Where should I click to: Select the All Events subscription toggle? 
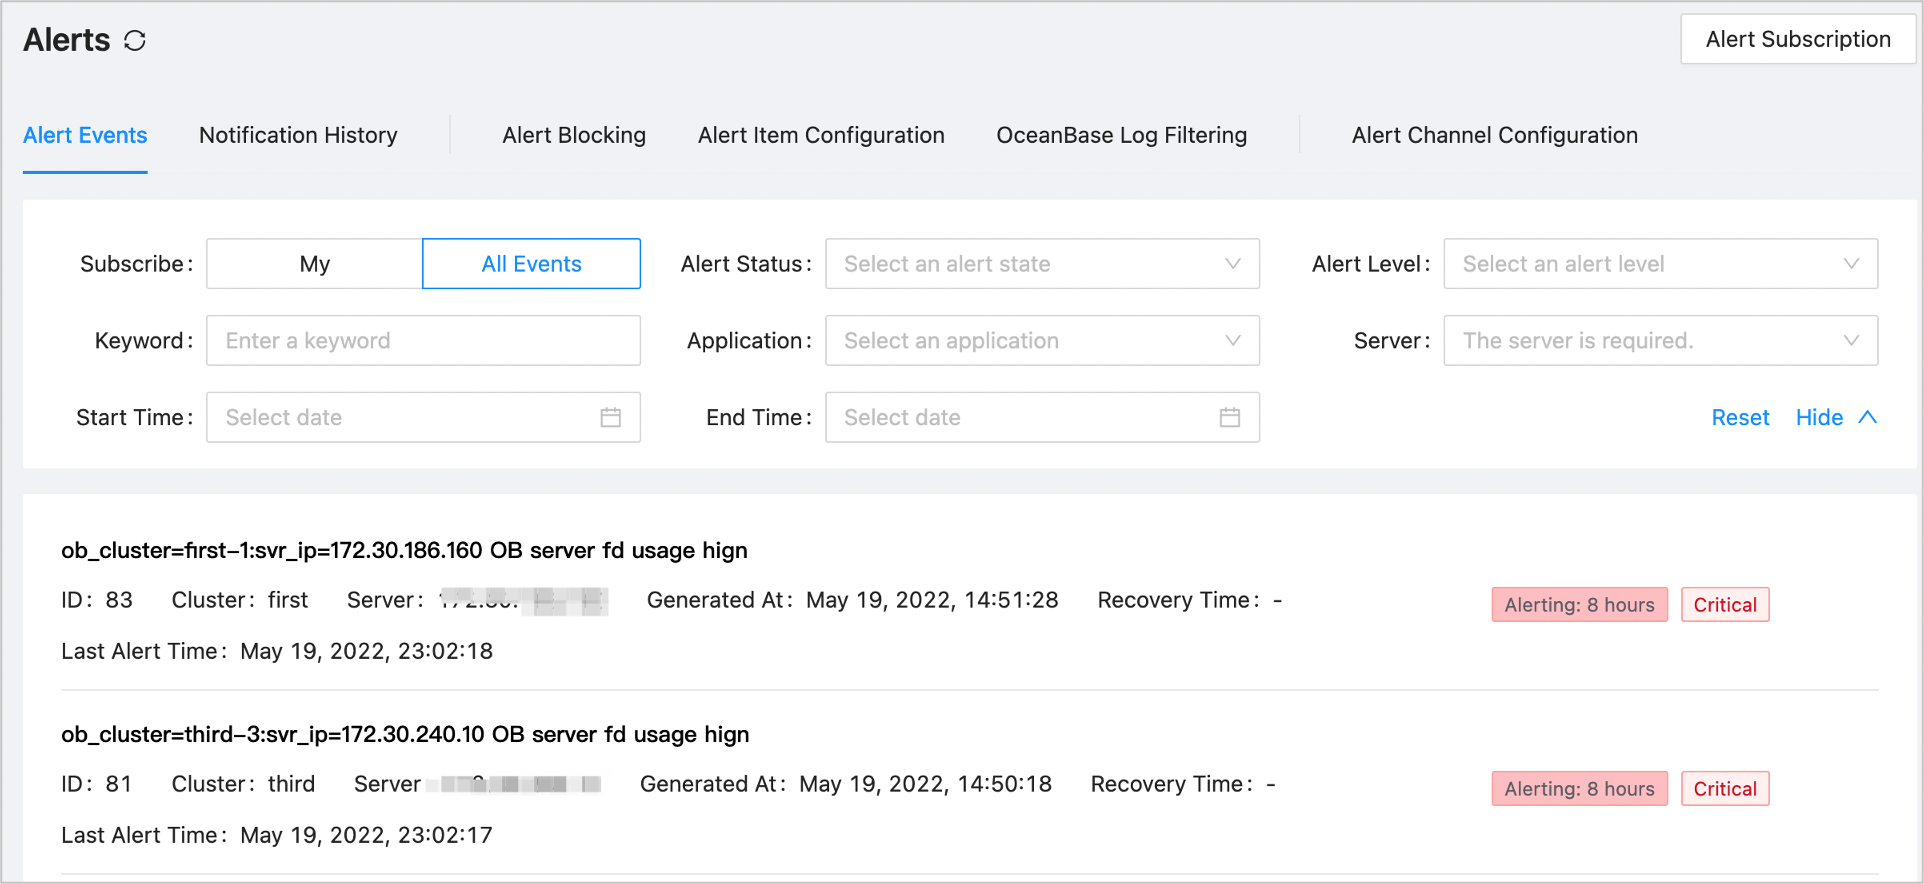coord(531,264)
